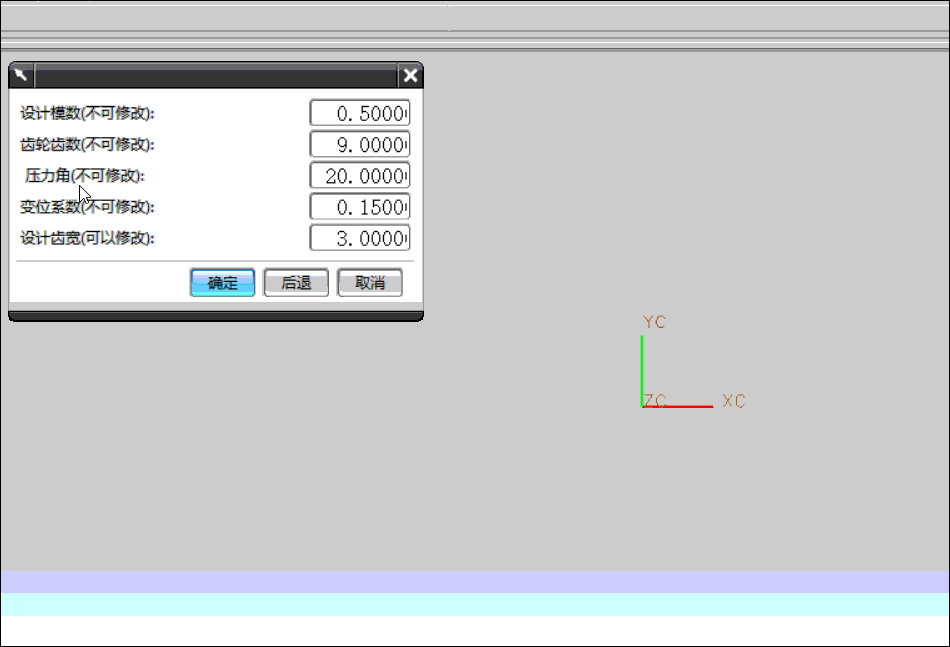Click the 设计齿宽 value field showing 3.0000
Screen dimensions: 950x647
coord(360,238)
